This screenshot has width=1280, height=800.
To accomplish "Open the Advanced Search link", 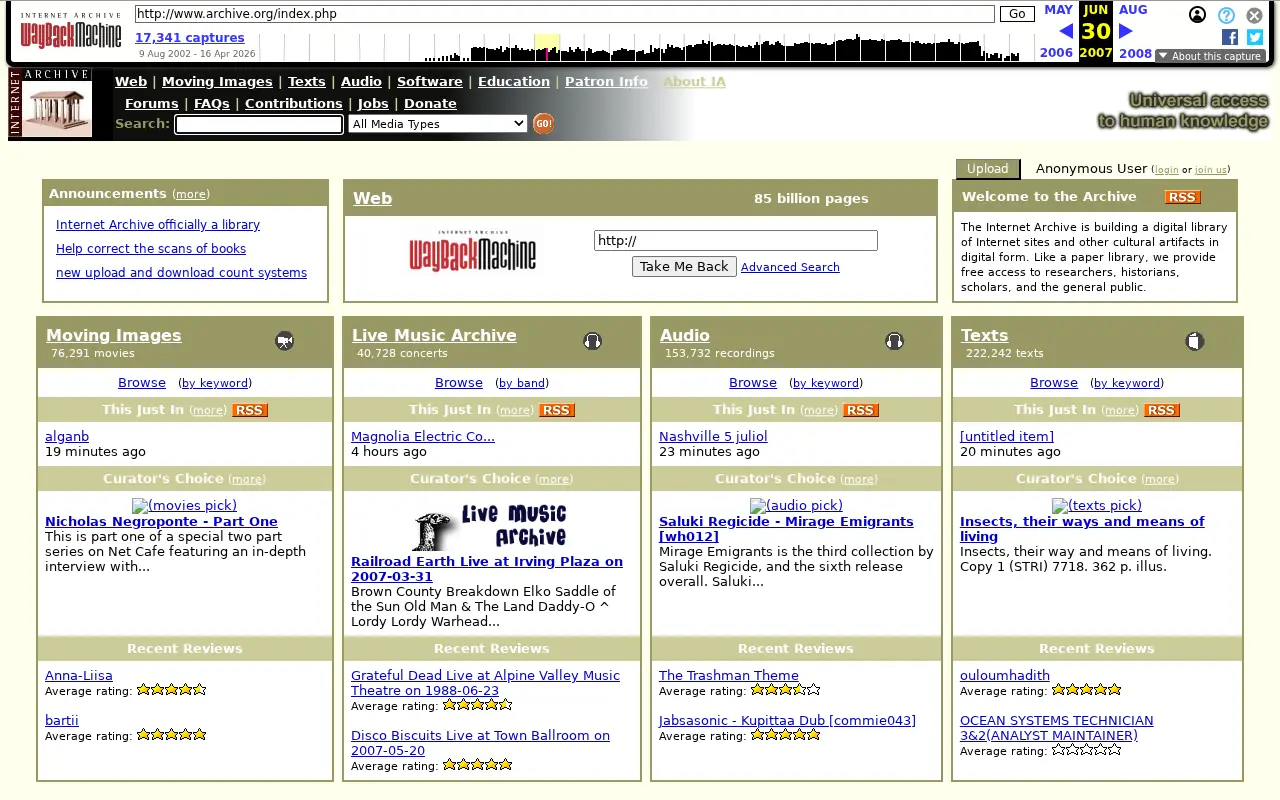I will pyautogui.click(x=790, y=267).
